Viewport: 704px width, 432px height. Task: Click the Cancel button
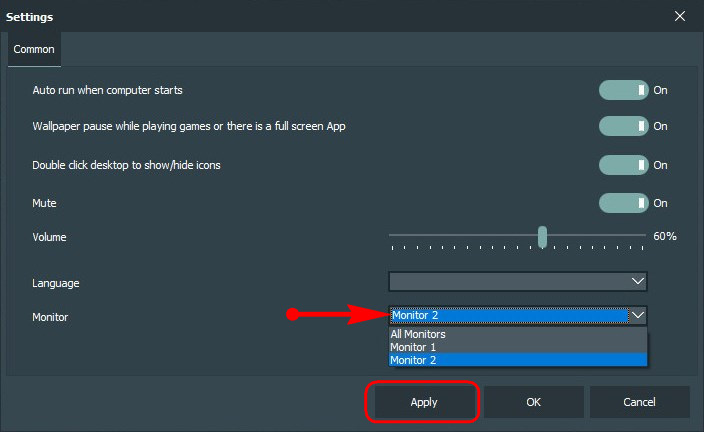coord(639,402)
